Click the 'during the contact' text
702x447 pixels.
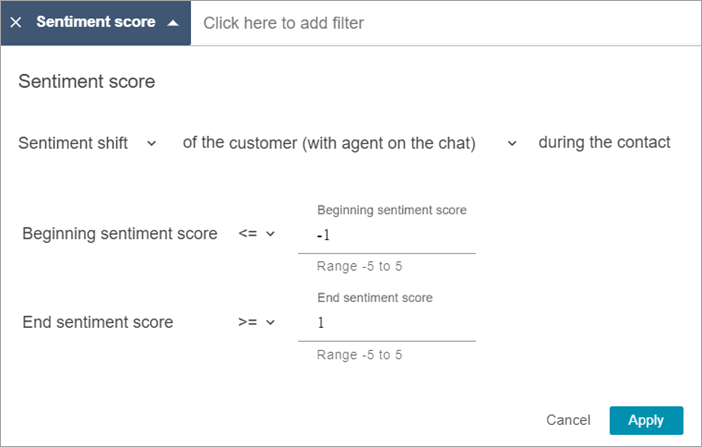pos(604,142)
